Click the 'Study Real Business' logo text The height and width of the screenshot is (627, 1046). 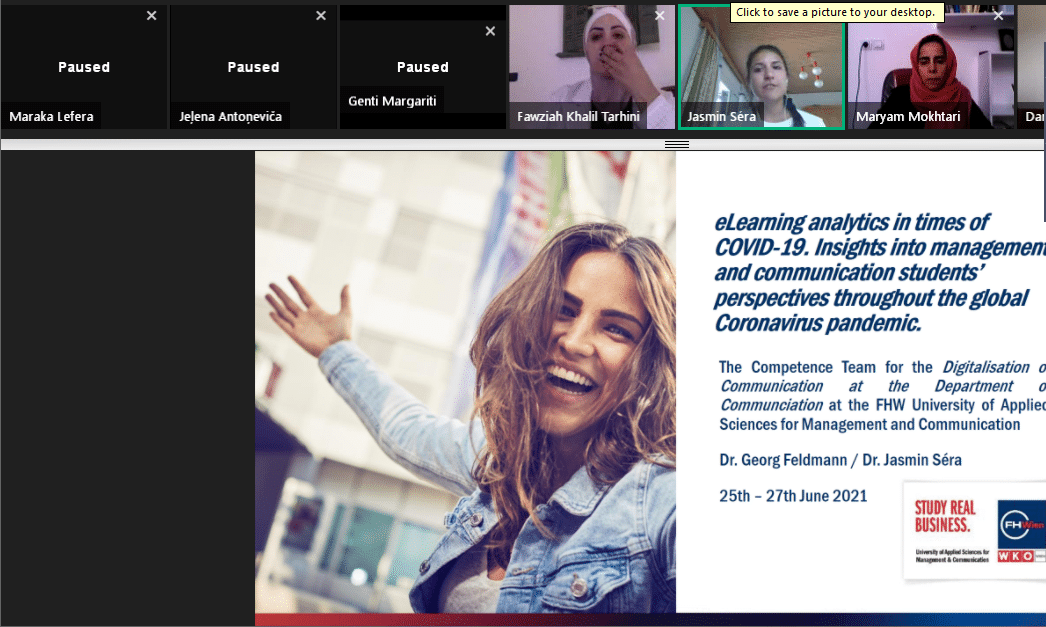pyautogui.click(x=945, y=515)
